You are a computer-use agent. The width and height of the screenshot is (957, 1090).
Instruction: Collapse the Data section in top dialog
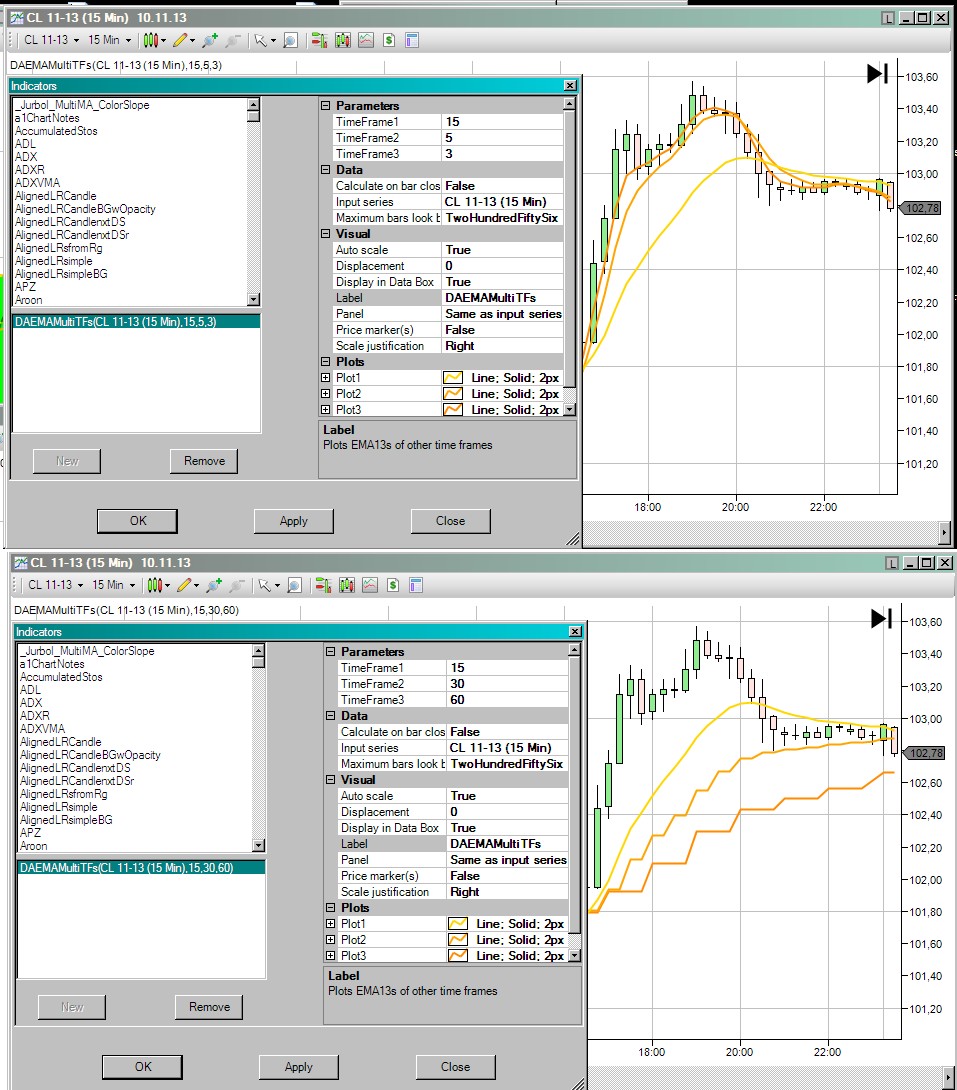(325, 170)
